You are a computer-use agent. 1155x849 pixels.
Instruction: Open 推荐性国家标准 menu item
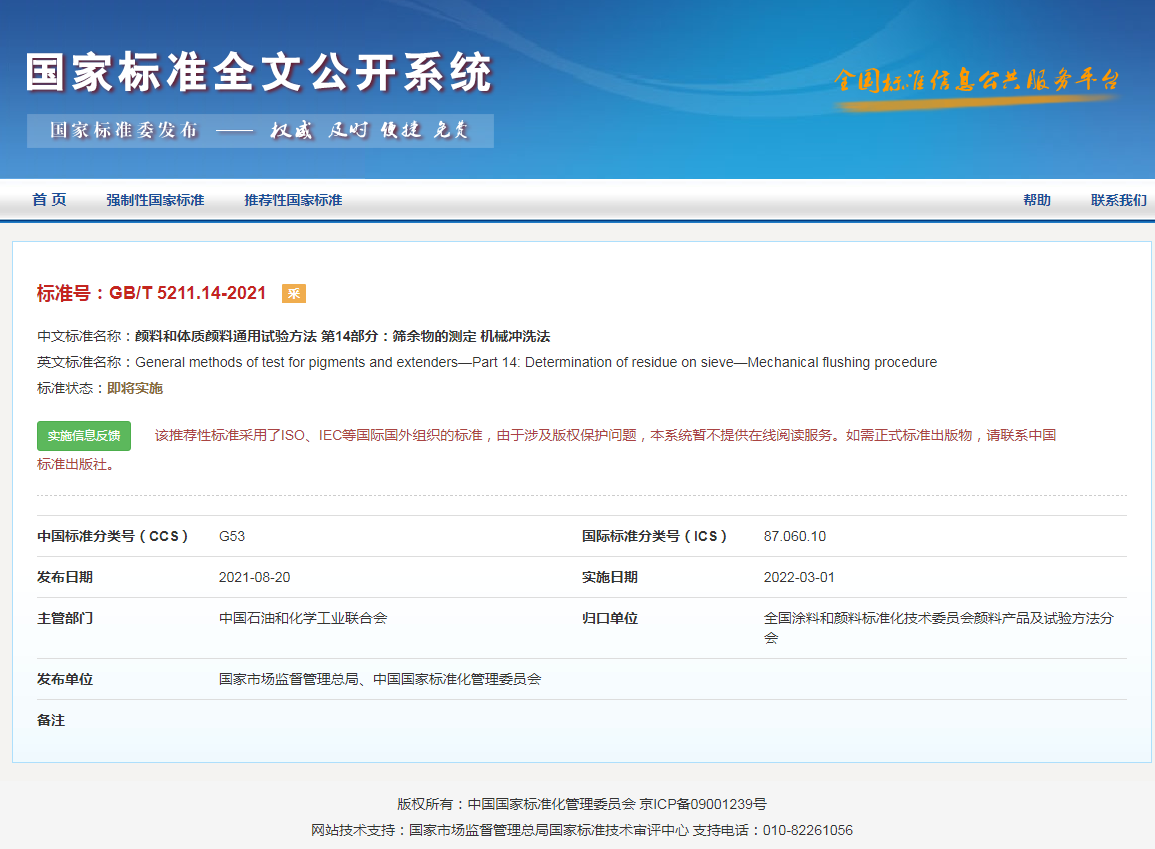click(293, 200)
